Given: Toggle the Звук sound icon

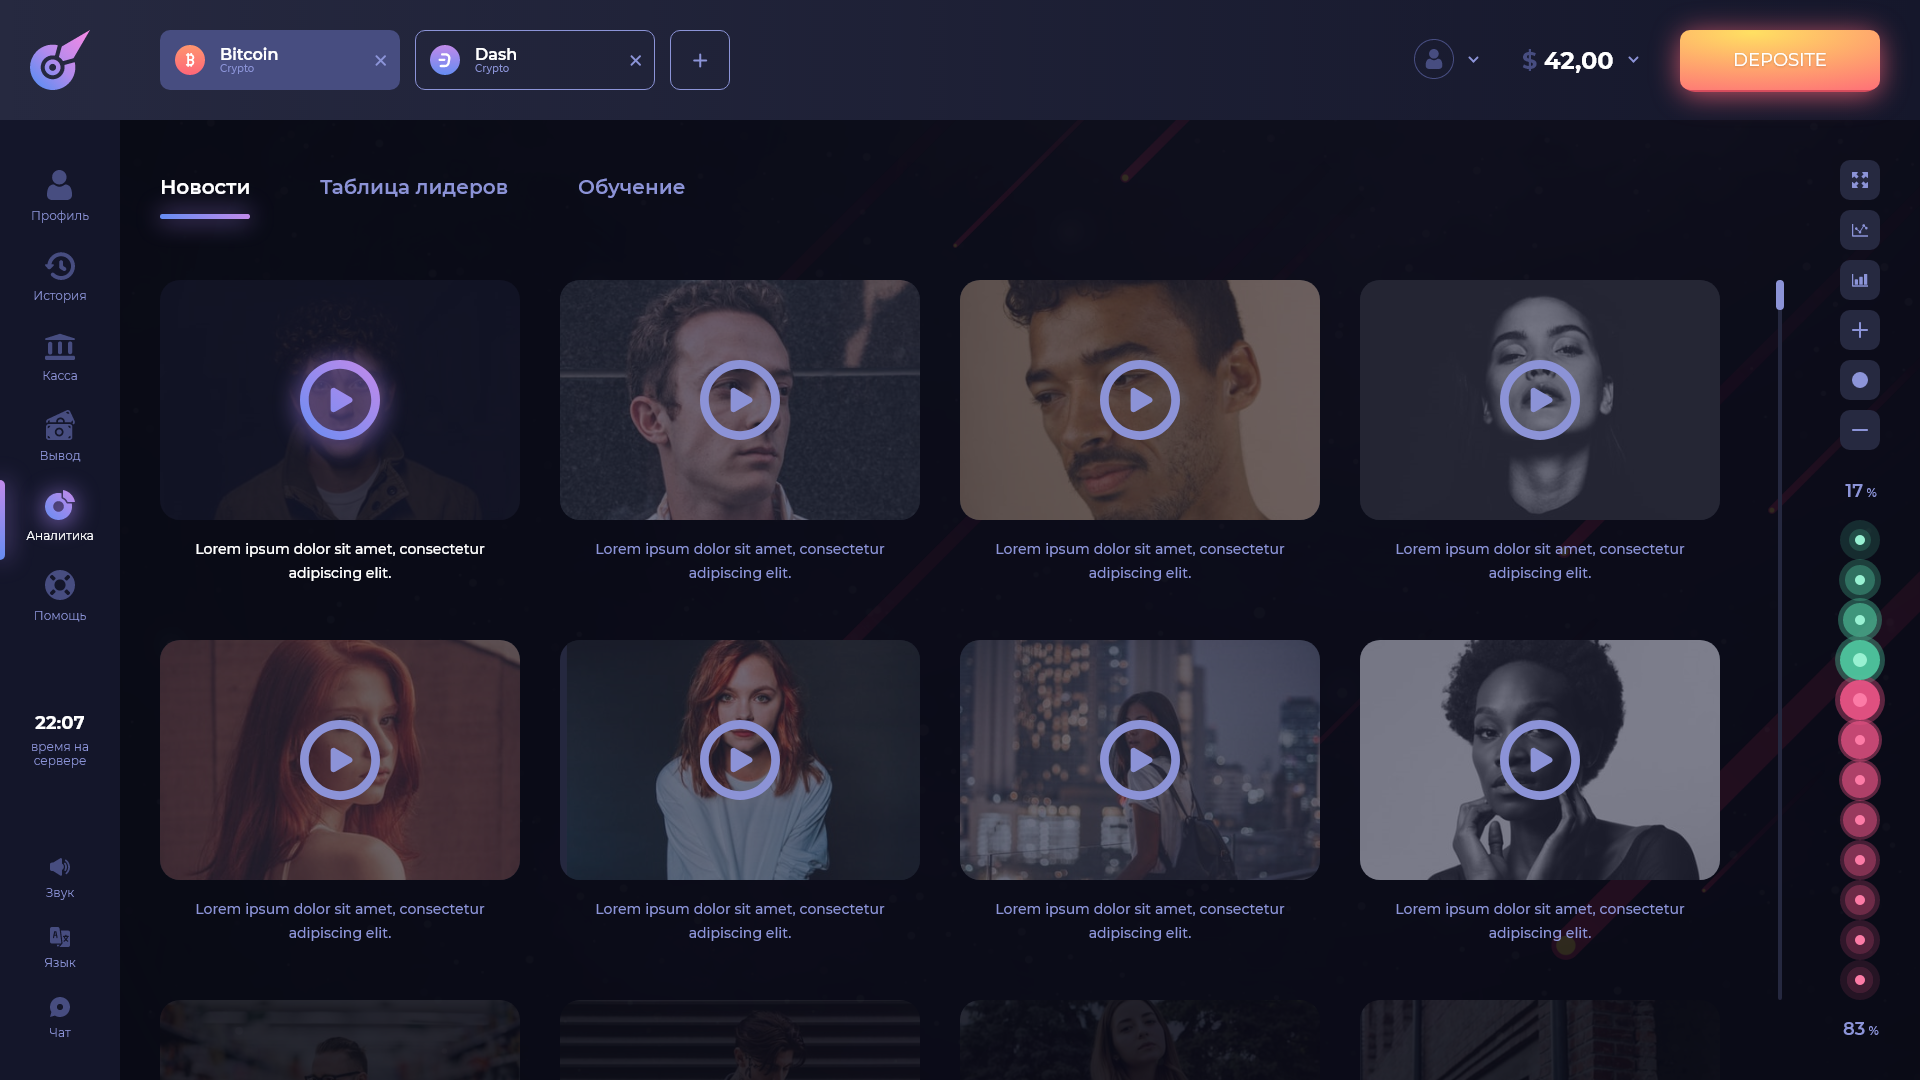Looking at the screenshot, I should coord(60,867).
